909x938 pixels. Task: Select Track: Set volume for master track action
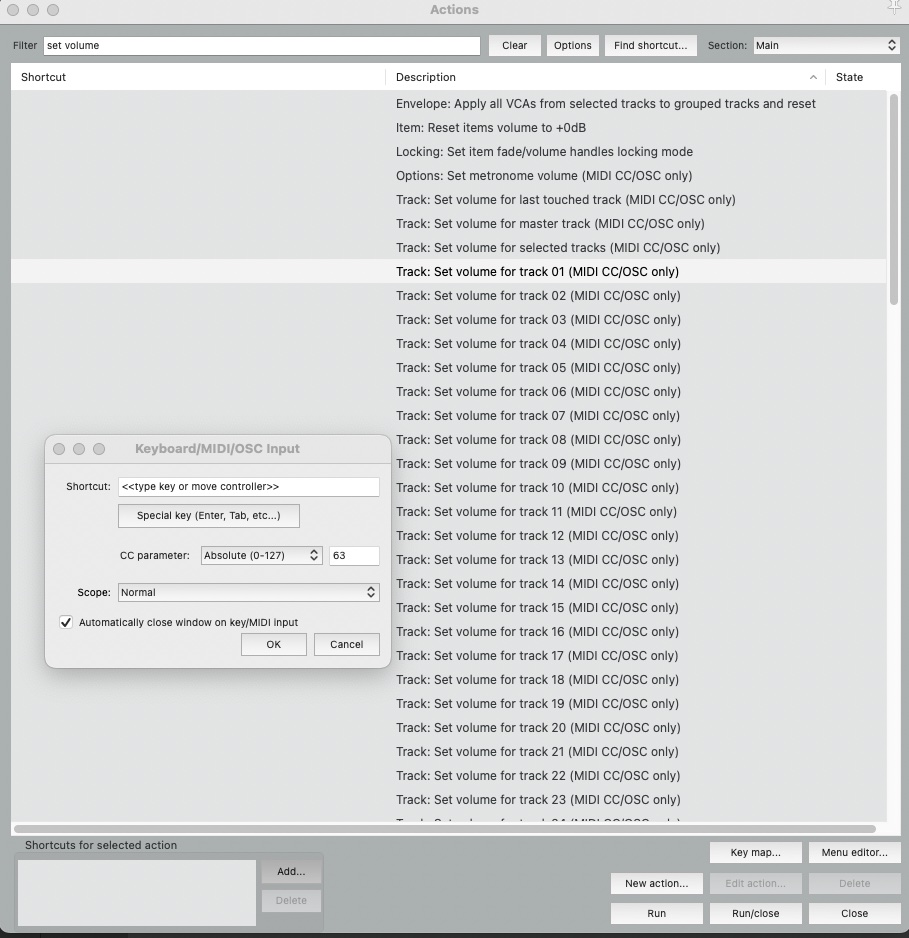point(550,224)
